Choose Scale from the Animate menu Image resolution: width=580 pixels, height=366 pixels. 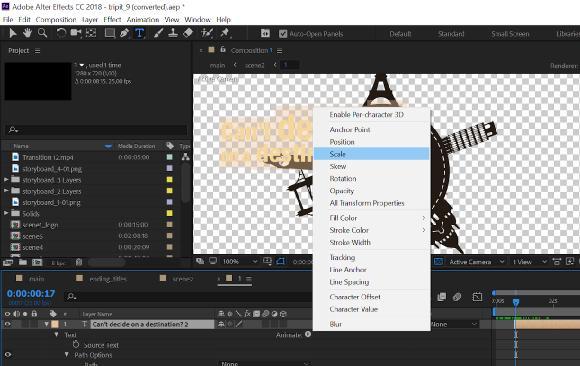371,154
